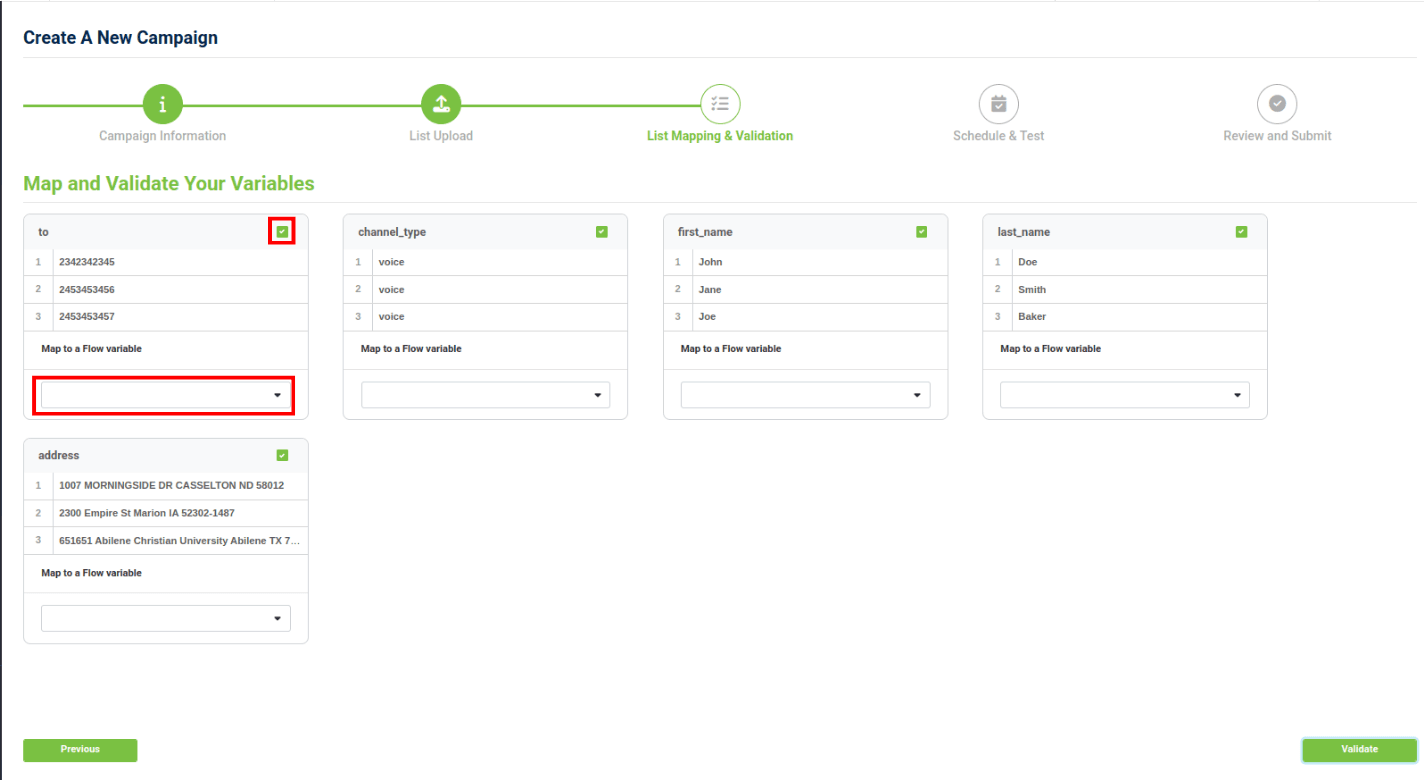Uncheck the 'to' column checkbox

pyautogui.click(x=282, y=232)
